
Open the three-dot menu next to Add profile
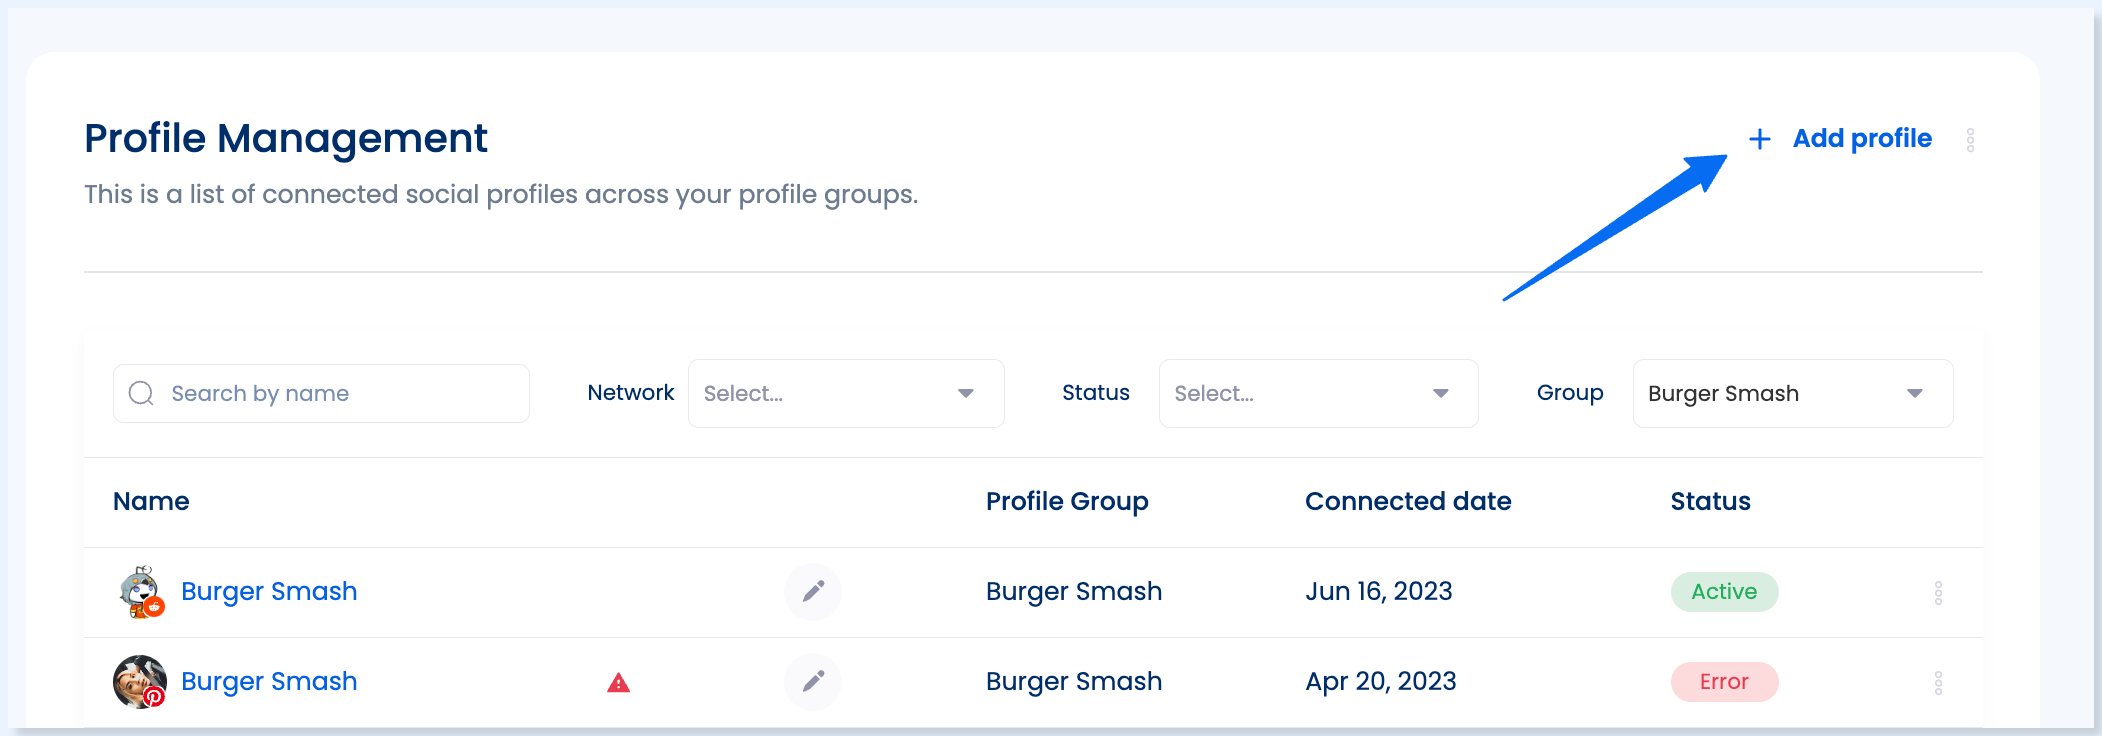point(1970,140)
